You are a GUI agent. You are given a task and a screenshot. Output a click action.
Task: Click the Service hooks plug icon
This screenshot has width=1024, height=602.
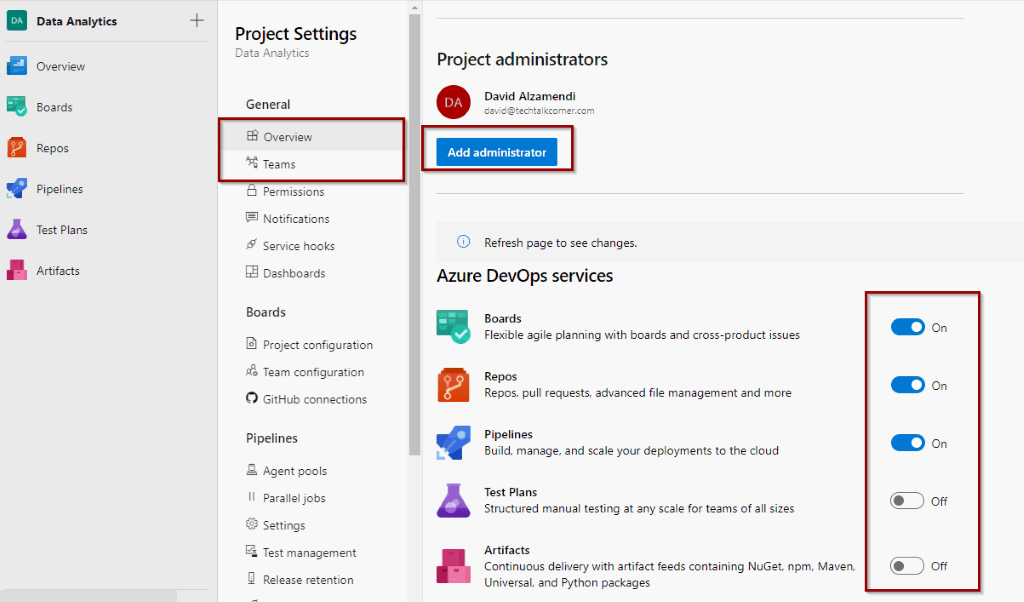pyautogui.click(x=251, y=244)
